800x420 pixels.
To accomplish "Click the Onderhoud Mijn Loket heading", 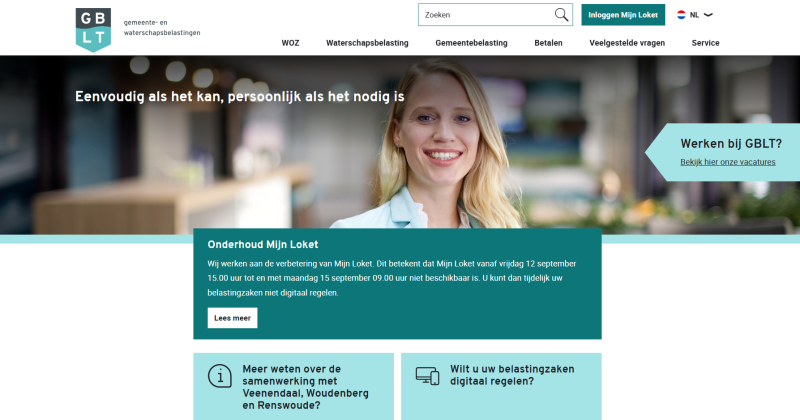I will [x=263, y=244].
